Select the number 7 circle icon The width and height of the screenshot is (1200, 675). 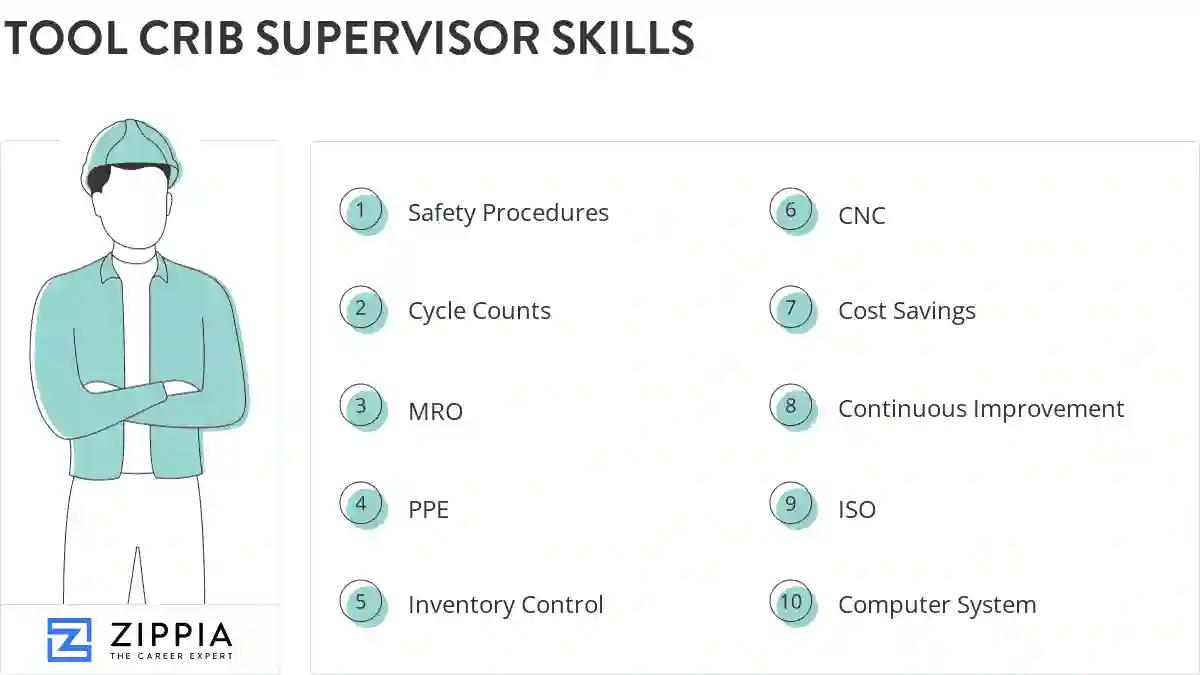pos(791,309)
